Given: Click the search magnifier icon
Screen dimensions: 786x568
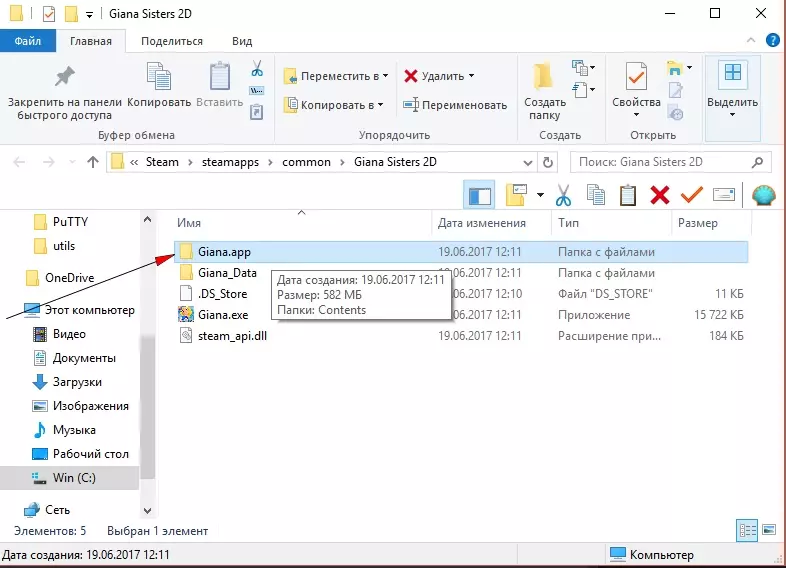Looking at the screenshot, I should pyautogui.click(x=758, y=162).
